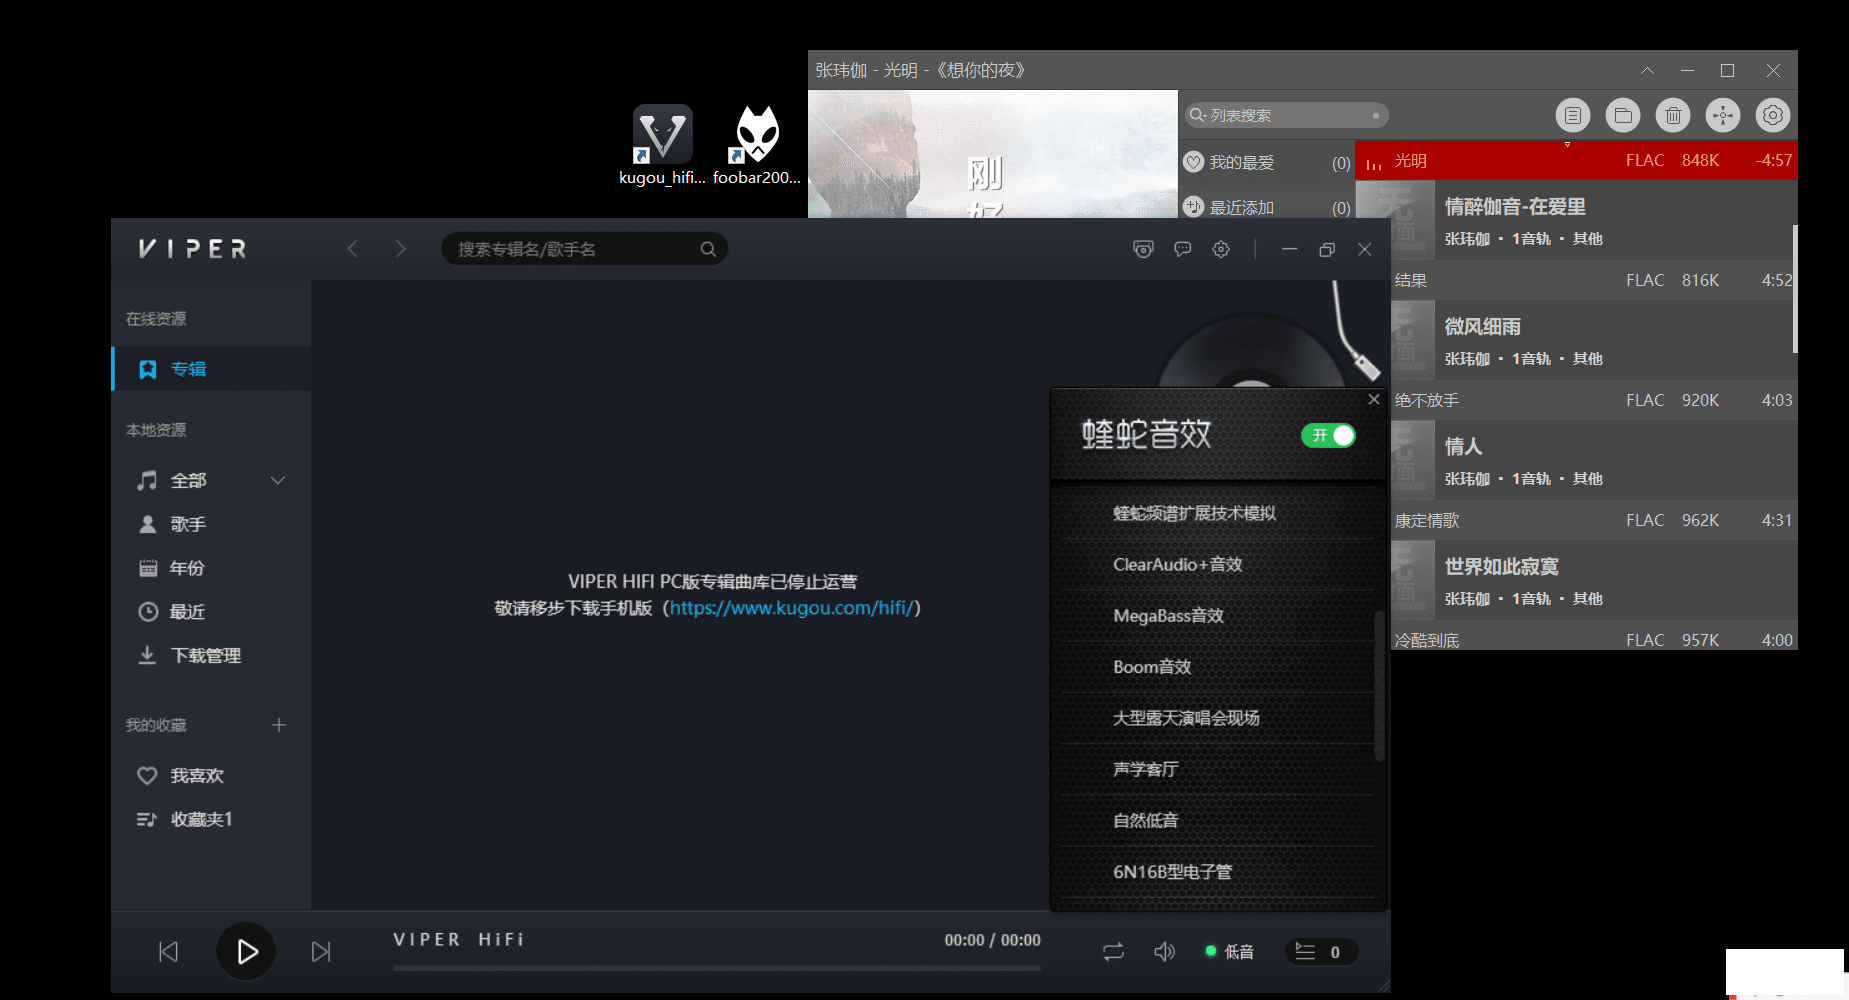This screenshot has width=1849, height=1000.
Task: Open the 专辑 section in the sidebar
Action: pyautogui.click(x=212, y=369)
